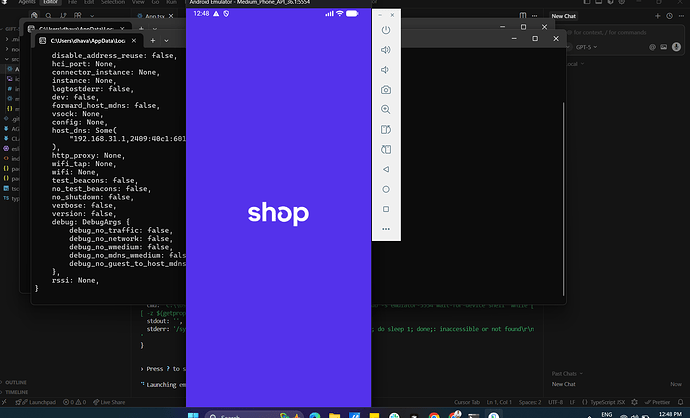Click the chat input field
Screen dimensions: 690x418
coord(618,33)
